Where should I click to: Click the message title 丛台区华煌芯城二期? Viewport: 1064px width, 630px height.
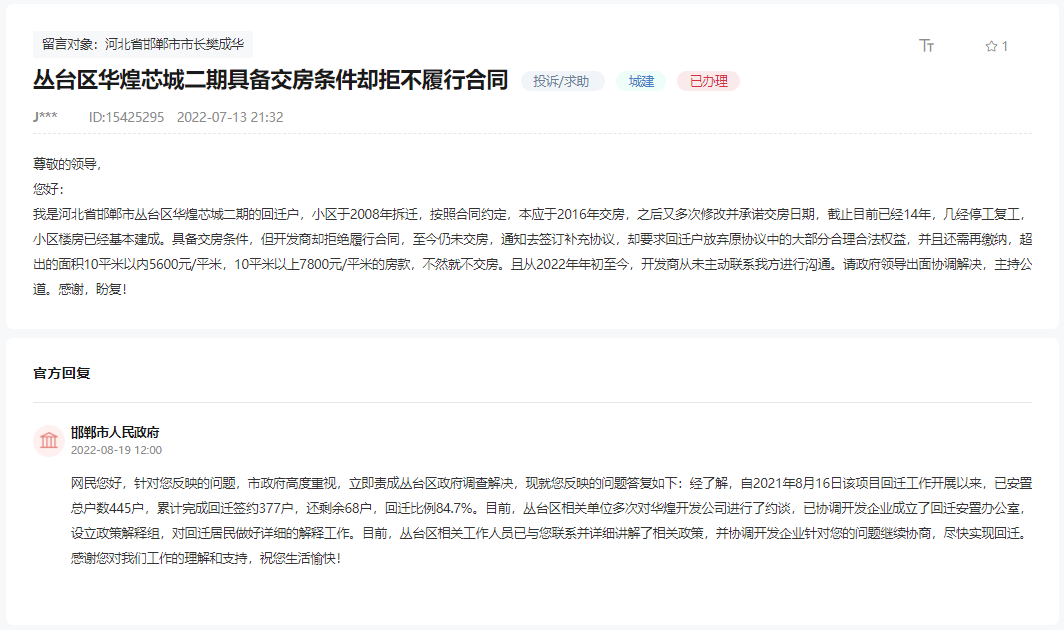pyautogui.click(x=271, y=80)
